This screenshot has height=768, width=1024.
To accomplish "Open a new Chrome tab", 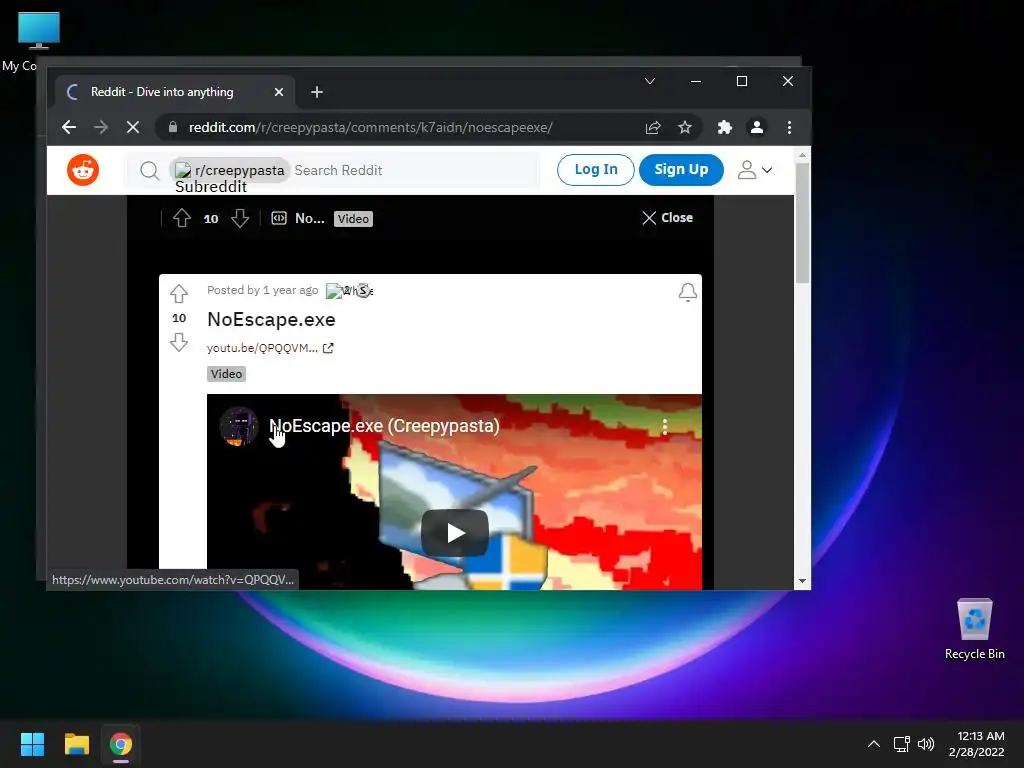I will tap(317, 92).
